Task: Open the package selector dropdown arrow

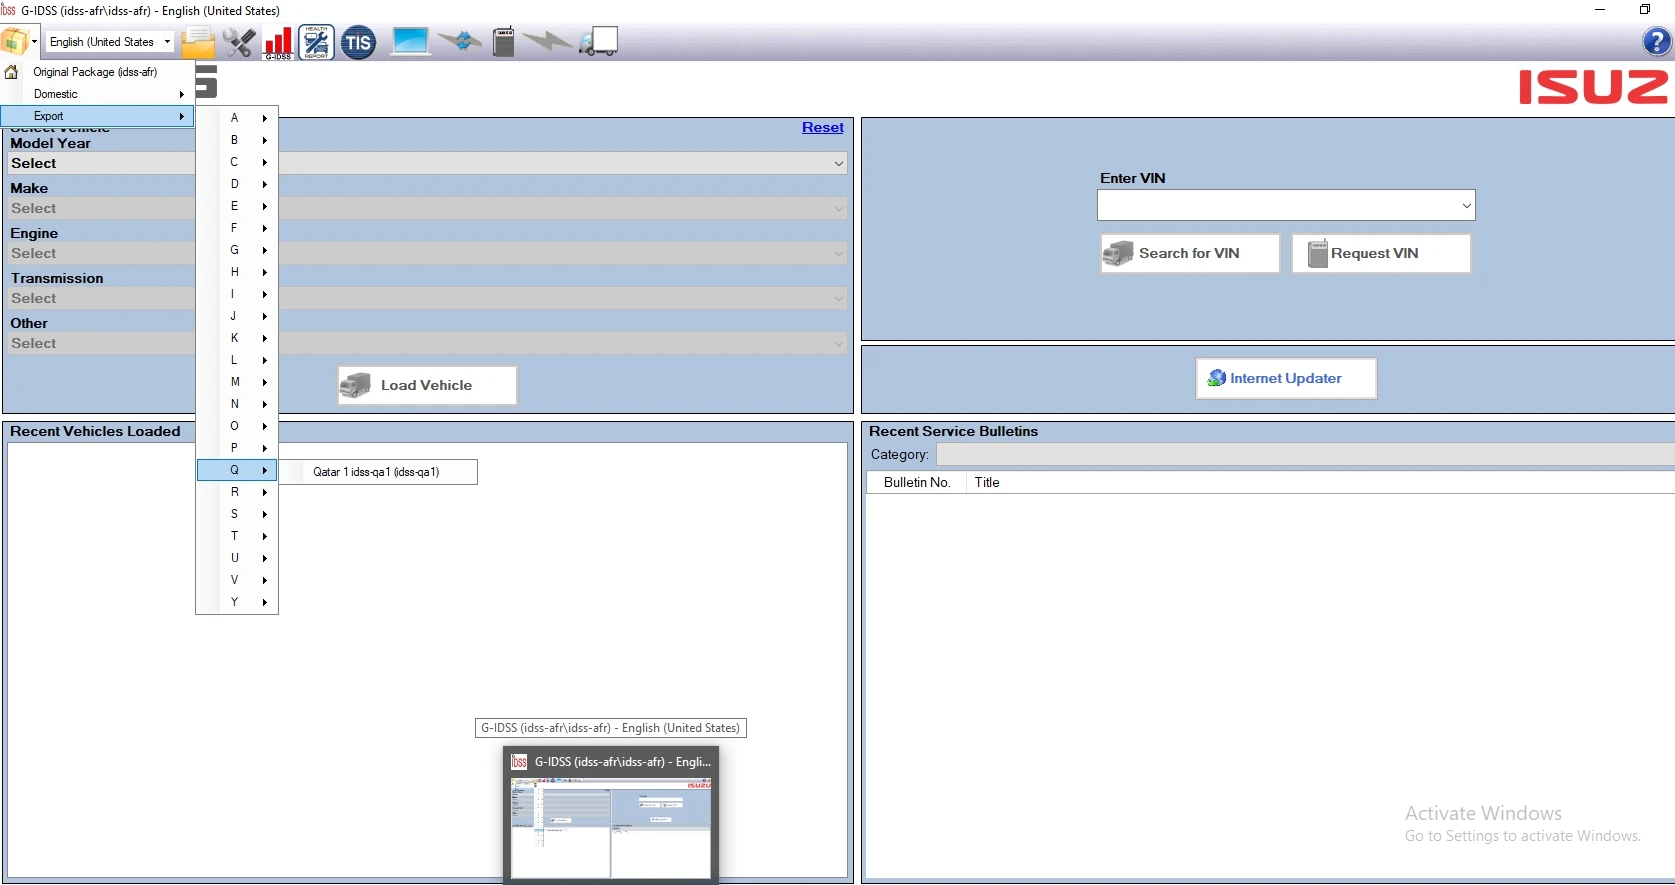Action: (35, 42)
